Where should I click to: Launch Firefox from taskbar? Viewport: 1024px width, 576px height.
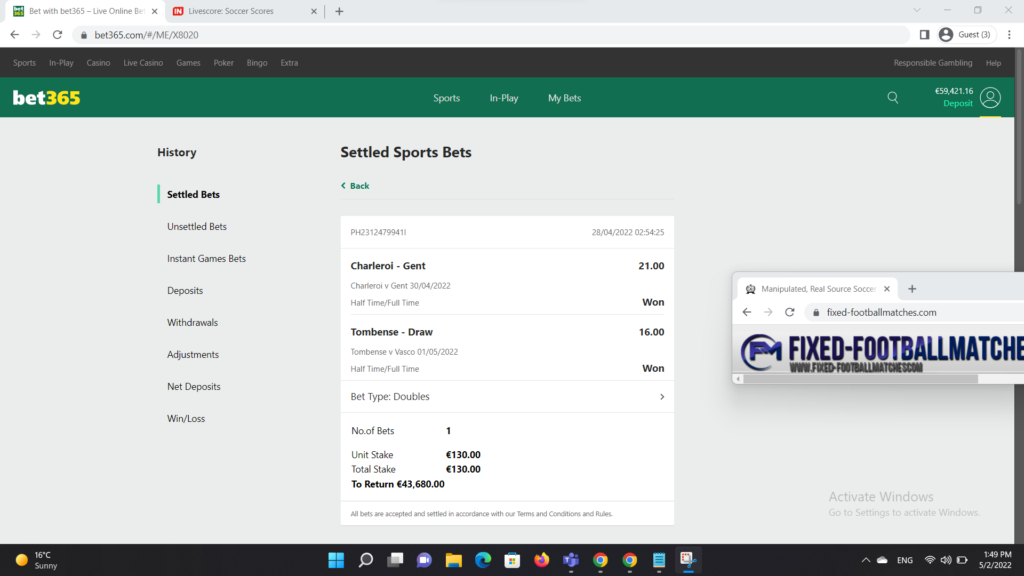(541, 560)
